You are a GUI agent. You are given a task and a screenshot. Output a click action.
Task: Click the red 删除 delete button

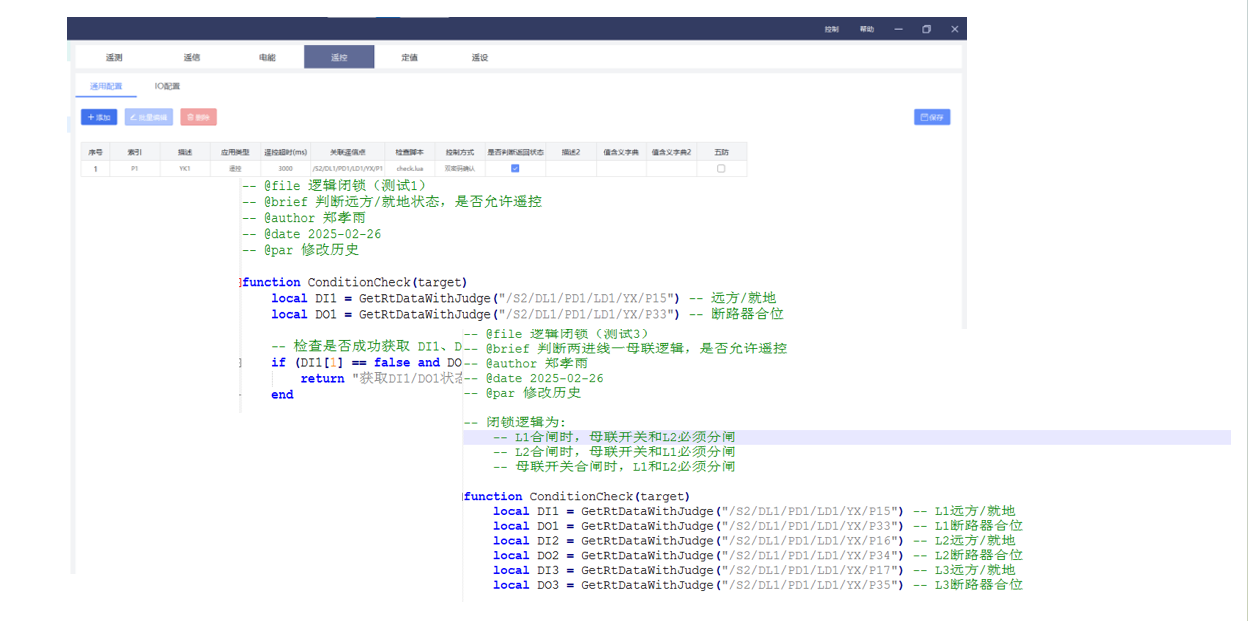click(x=198, y=117)
